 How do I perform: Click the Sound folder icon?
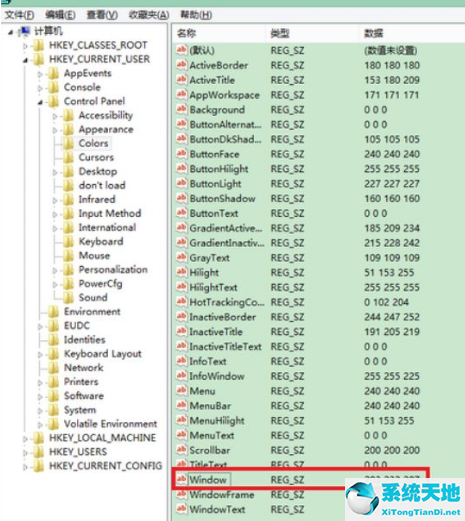click(x=68, y=298)
